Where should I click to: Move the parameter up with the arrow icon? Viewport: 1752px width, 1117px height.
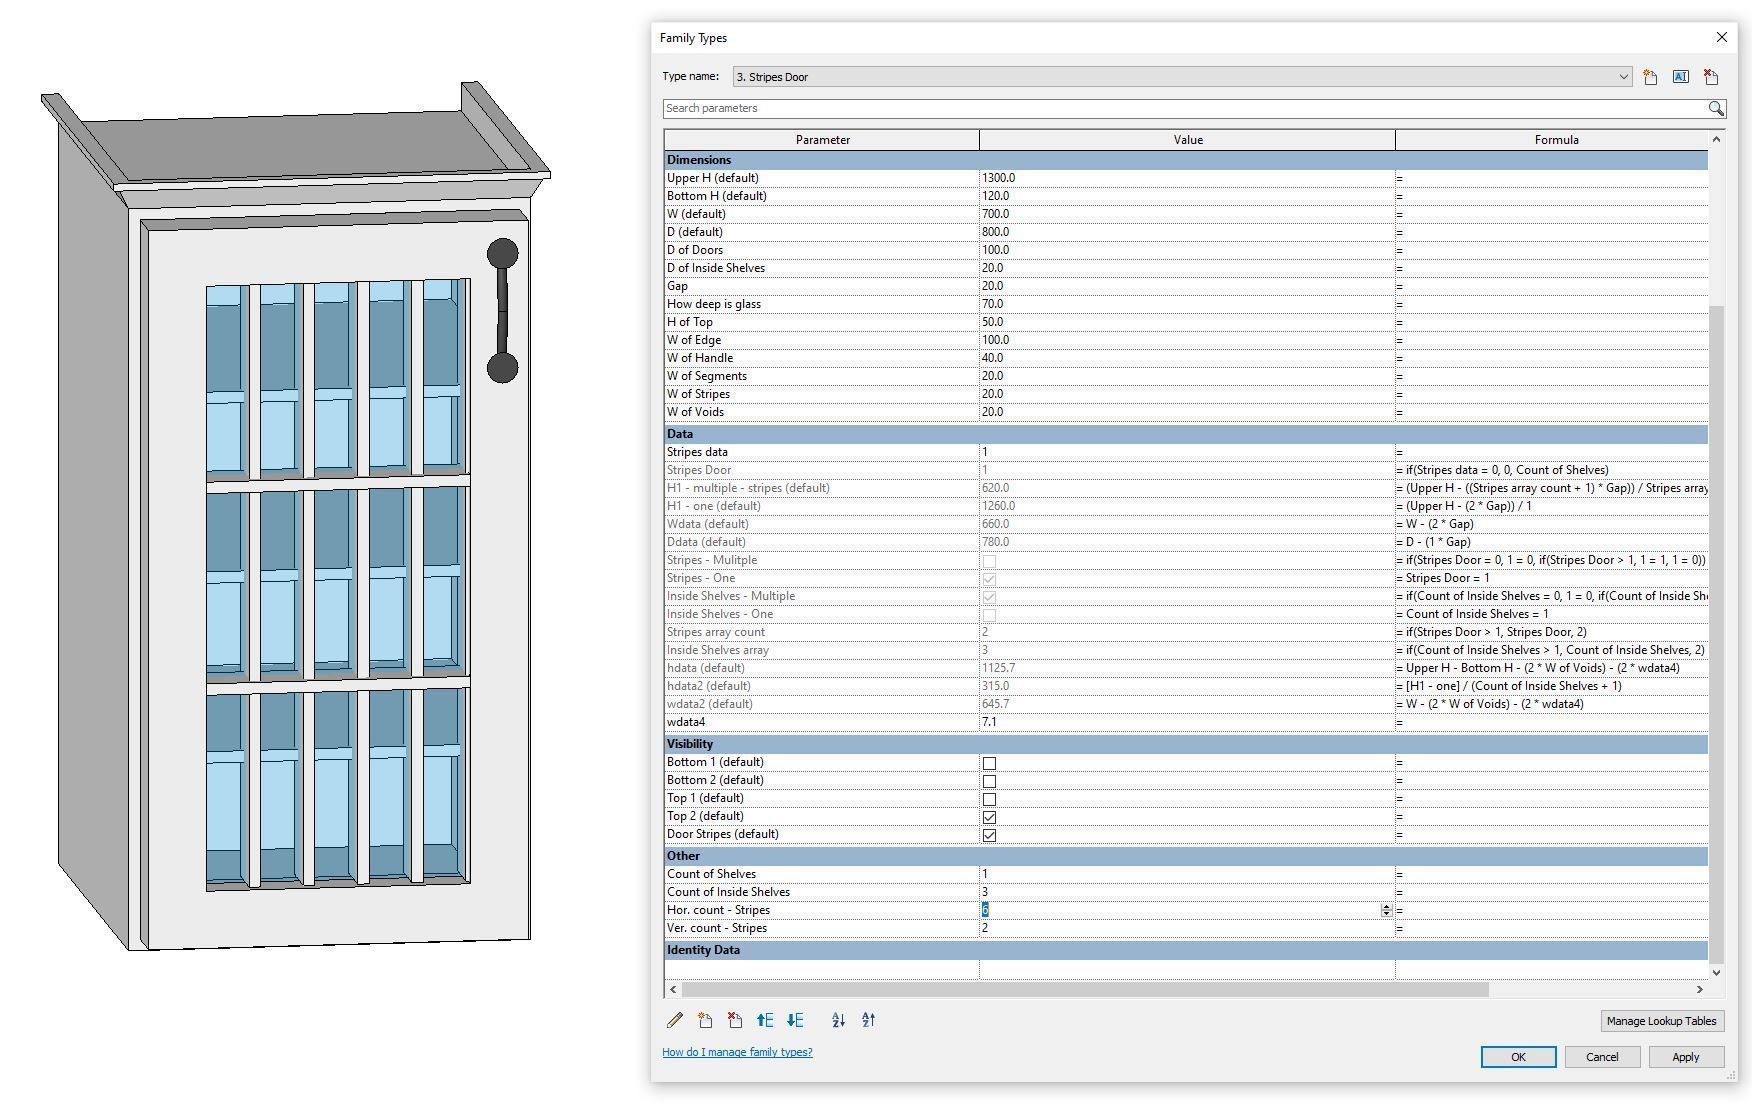pyautogui.click(x=765, y=1020)
